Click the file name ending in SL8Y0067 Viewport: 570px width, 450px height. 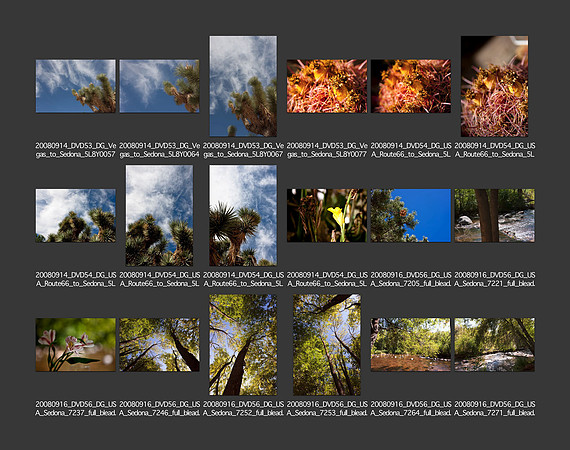tap(243, 150)
